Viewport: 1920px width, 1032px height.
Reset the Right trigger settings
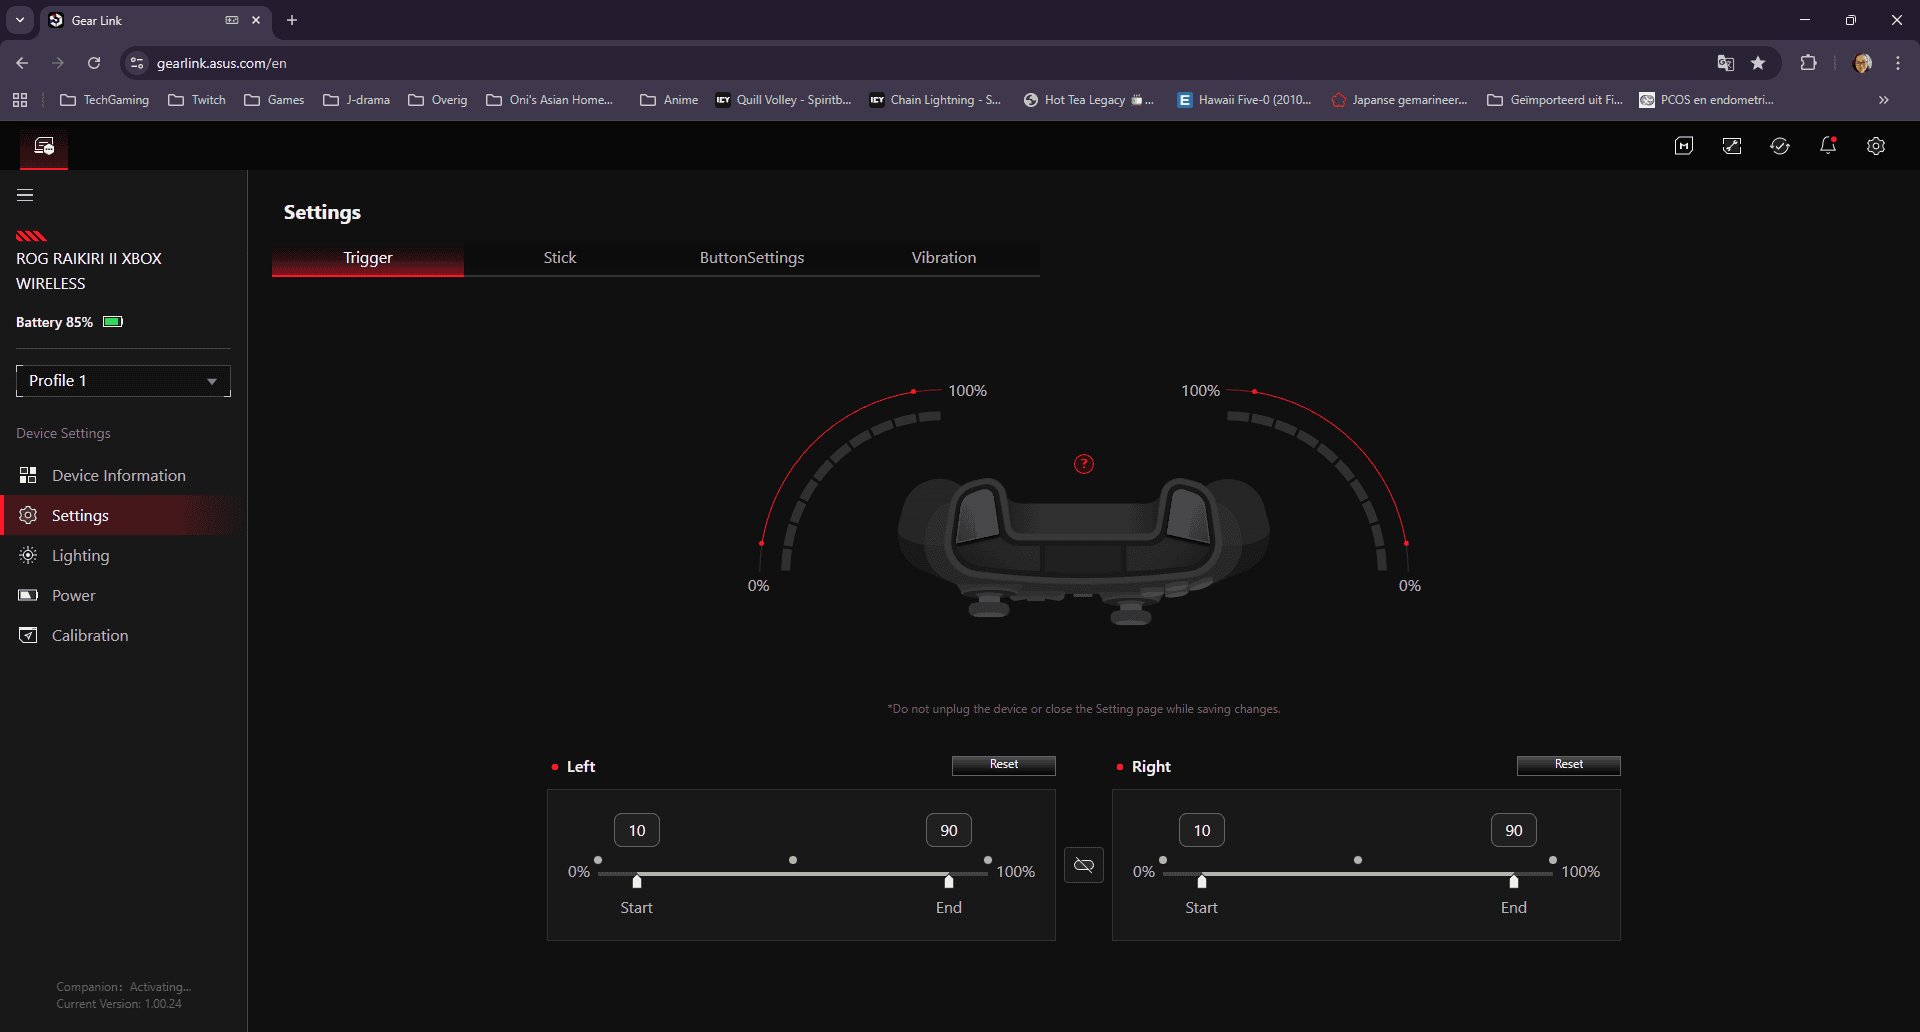click(x=1568, y=765)
